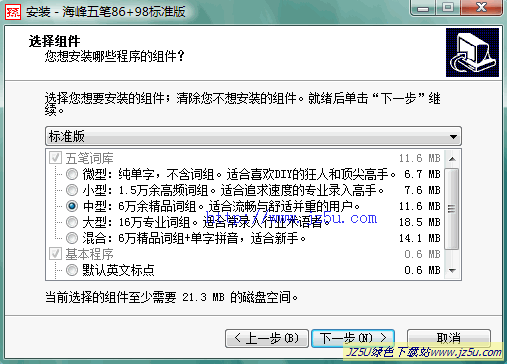Click the component list scroll down arrow
This screenshot has width=507, height=364.
click(x=452, y=270)
